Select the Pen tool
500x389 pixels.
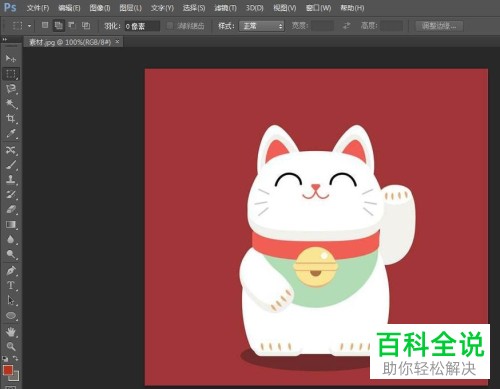click(11, 271)
